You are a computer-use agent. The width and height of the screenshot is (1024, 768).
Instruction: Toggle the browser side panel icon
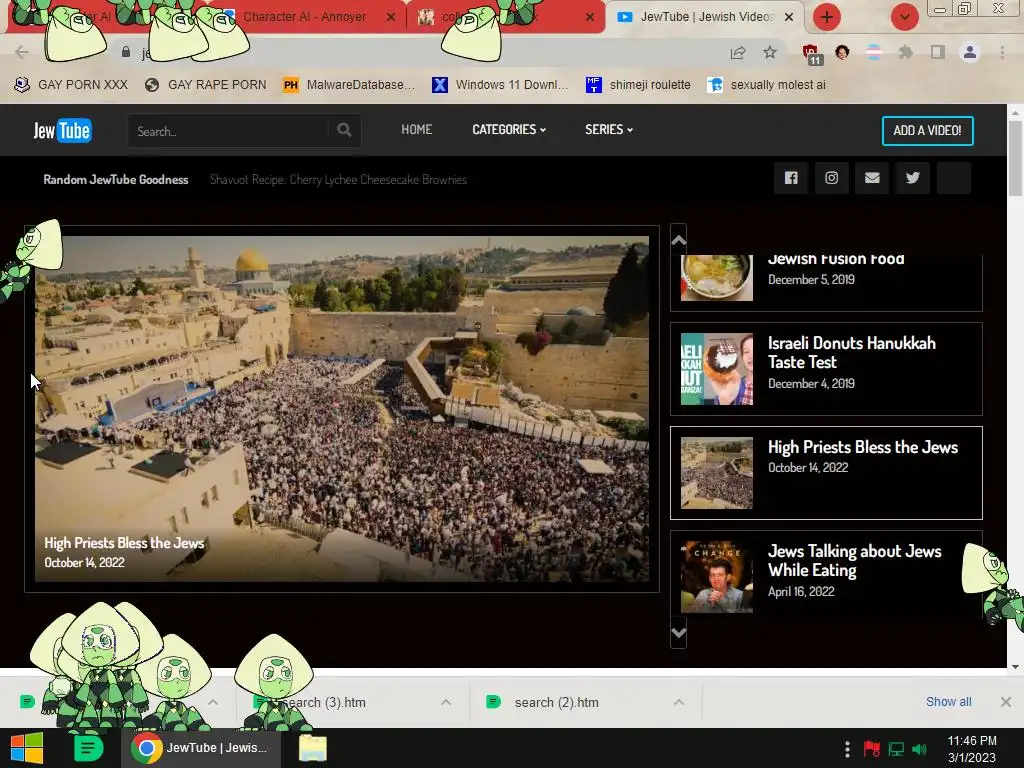[x=938, y=52]
